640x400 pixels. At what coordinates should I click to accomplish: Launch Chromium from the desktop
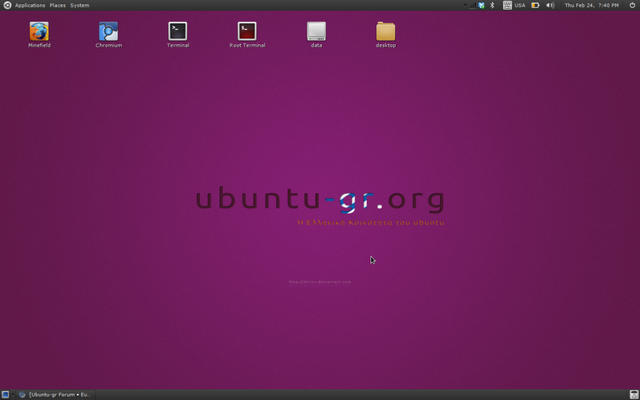point(108,32)
